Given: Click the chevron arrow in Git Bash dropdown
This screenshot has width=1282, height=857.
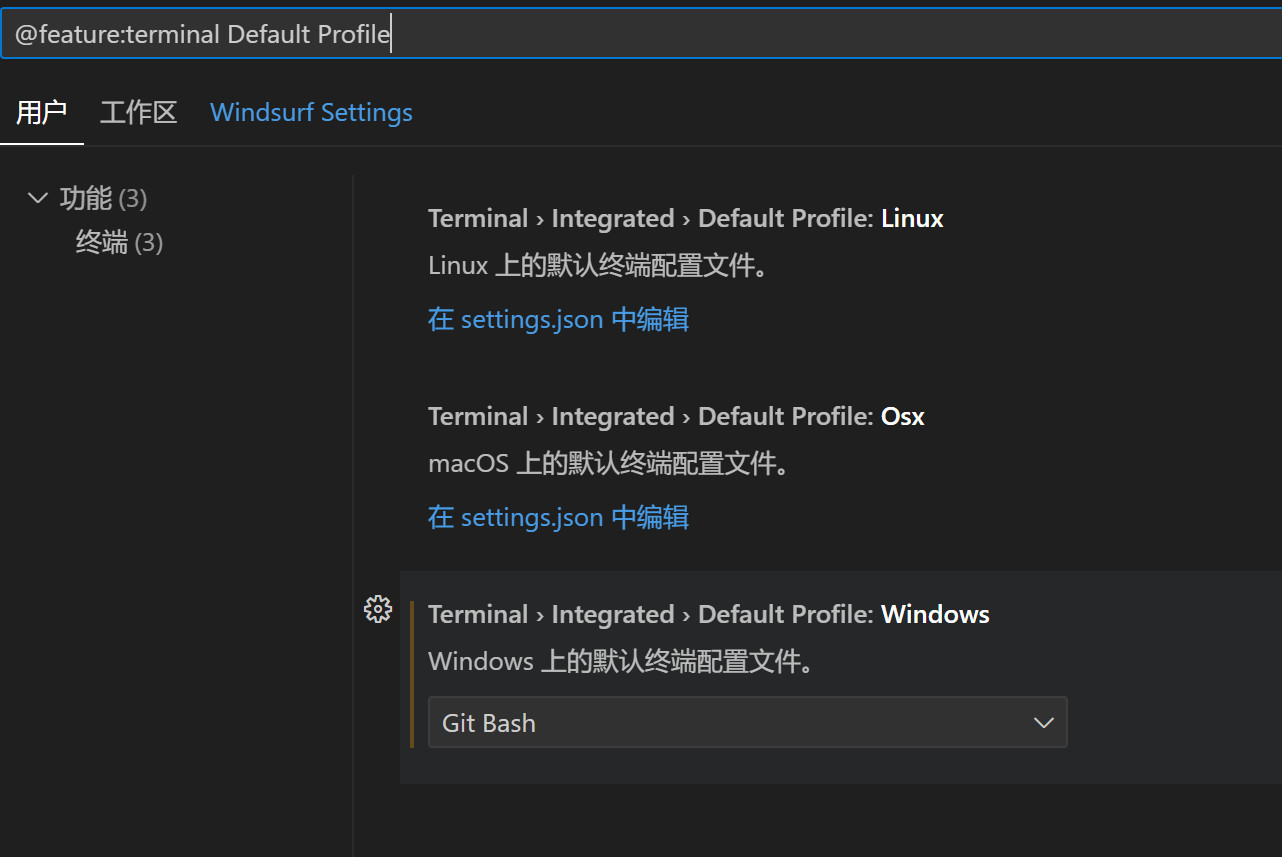Looking at the screenshot, I should (x=1043, y=722).
